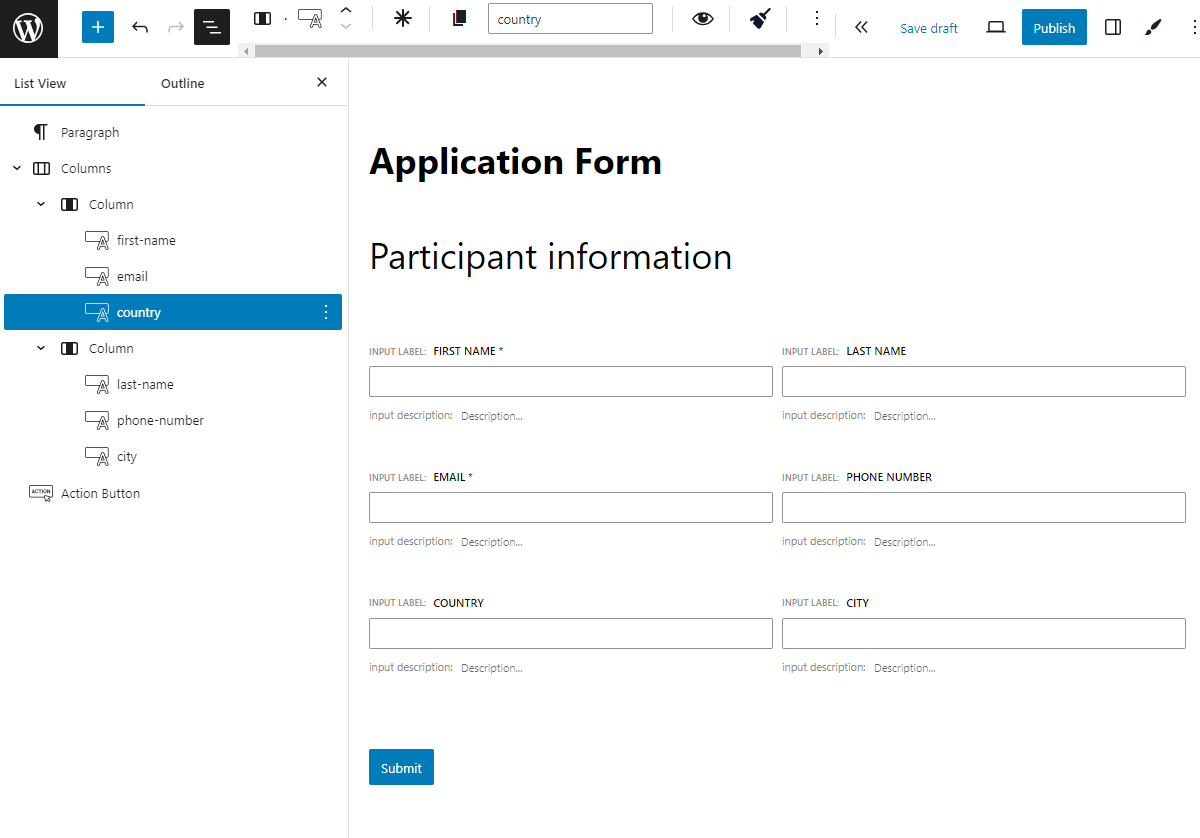Image resolution: width=1200 pixels, height=838 pixels.
Task: Click the Publish button
Action: coord(1054,27)
